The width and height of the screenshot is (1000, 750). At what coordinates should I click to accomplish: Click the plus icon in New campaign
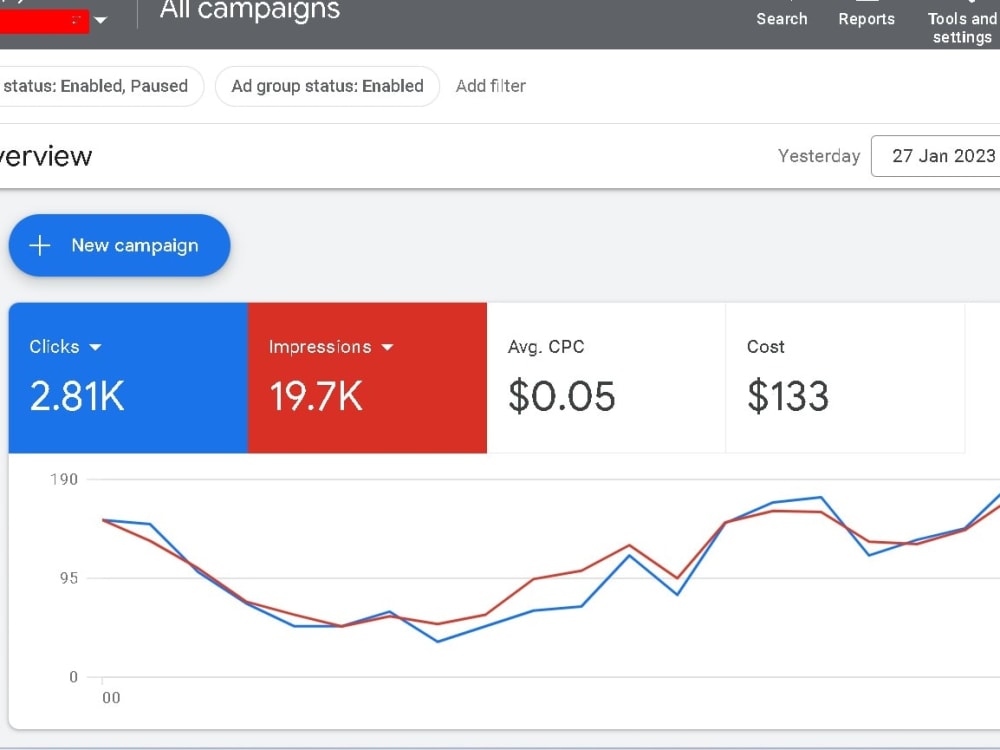[40, 246]
